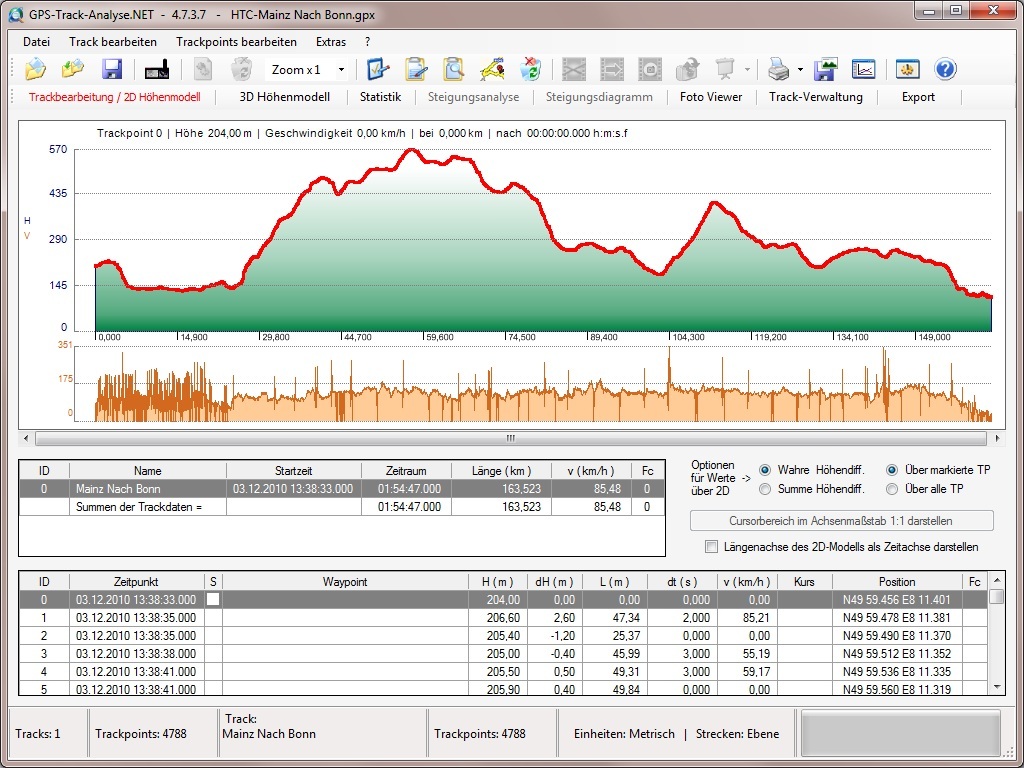The image size is (1024, 768).
Task: Select the 'Über alle TP' radio option
Action: (x=892, y=489)
